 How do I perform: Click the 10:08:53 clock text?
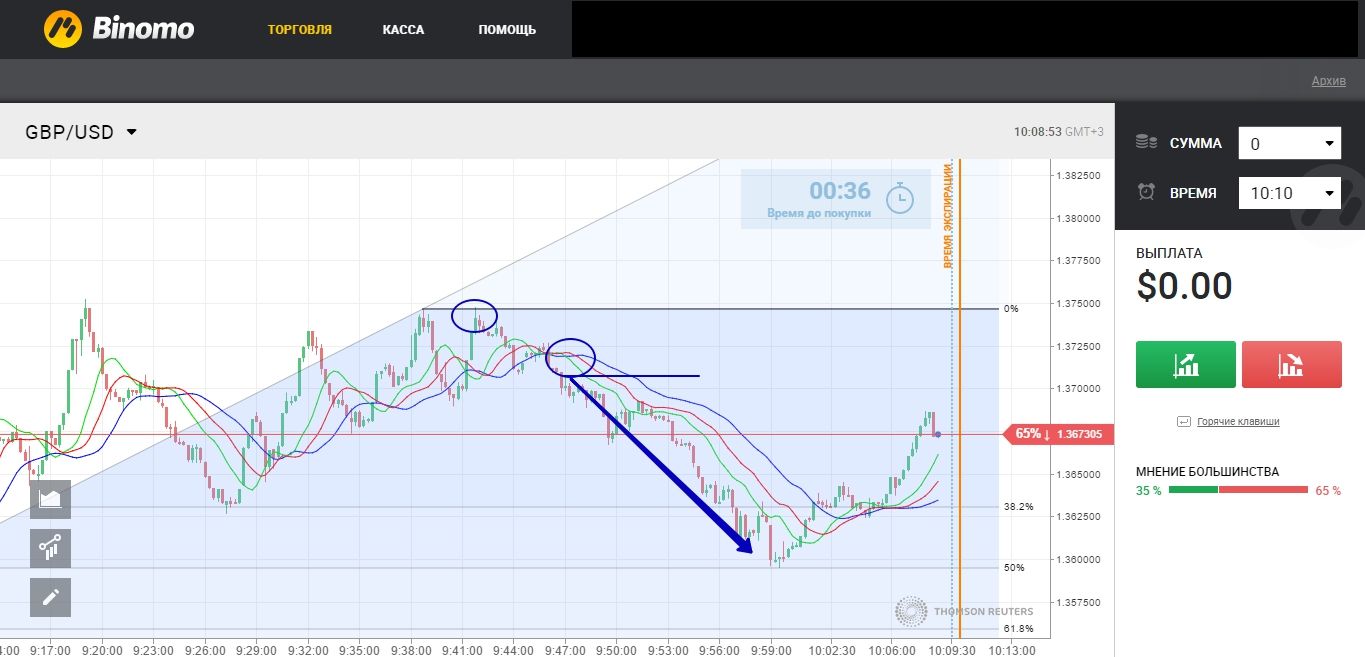click(x=1037, y=132)
